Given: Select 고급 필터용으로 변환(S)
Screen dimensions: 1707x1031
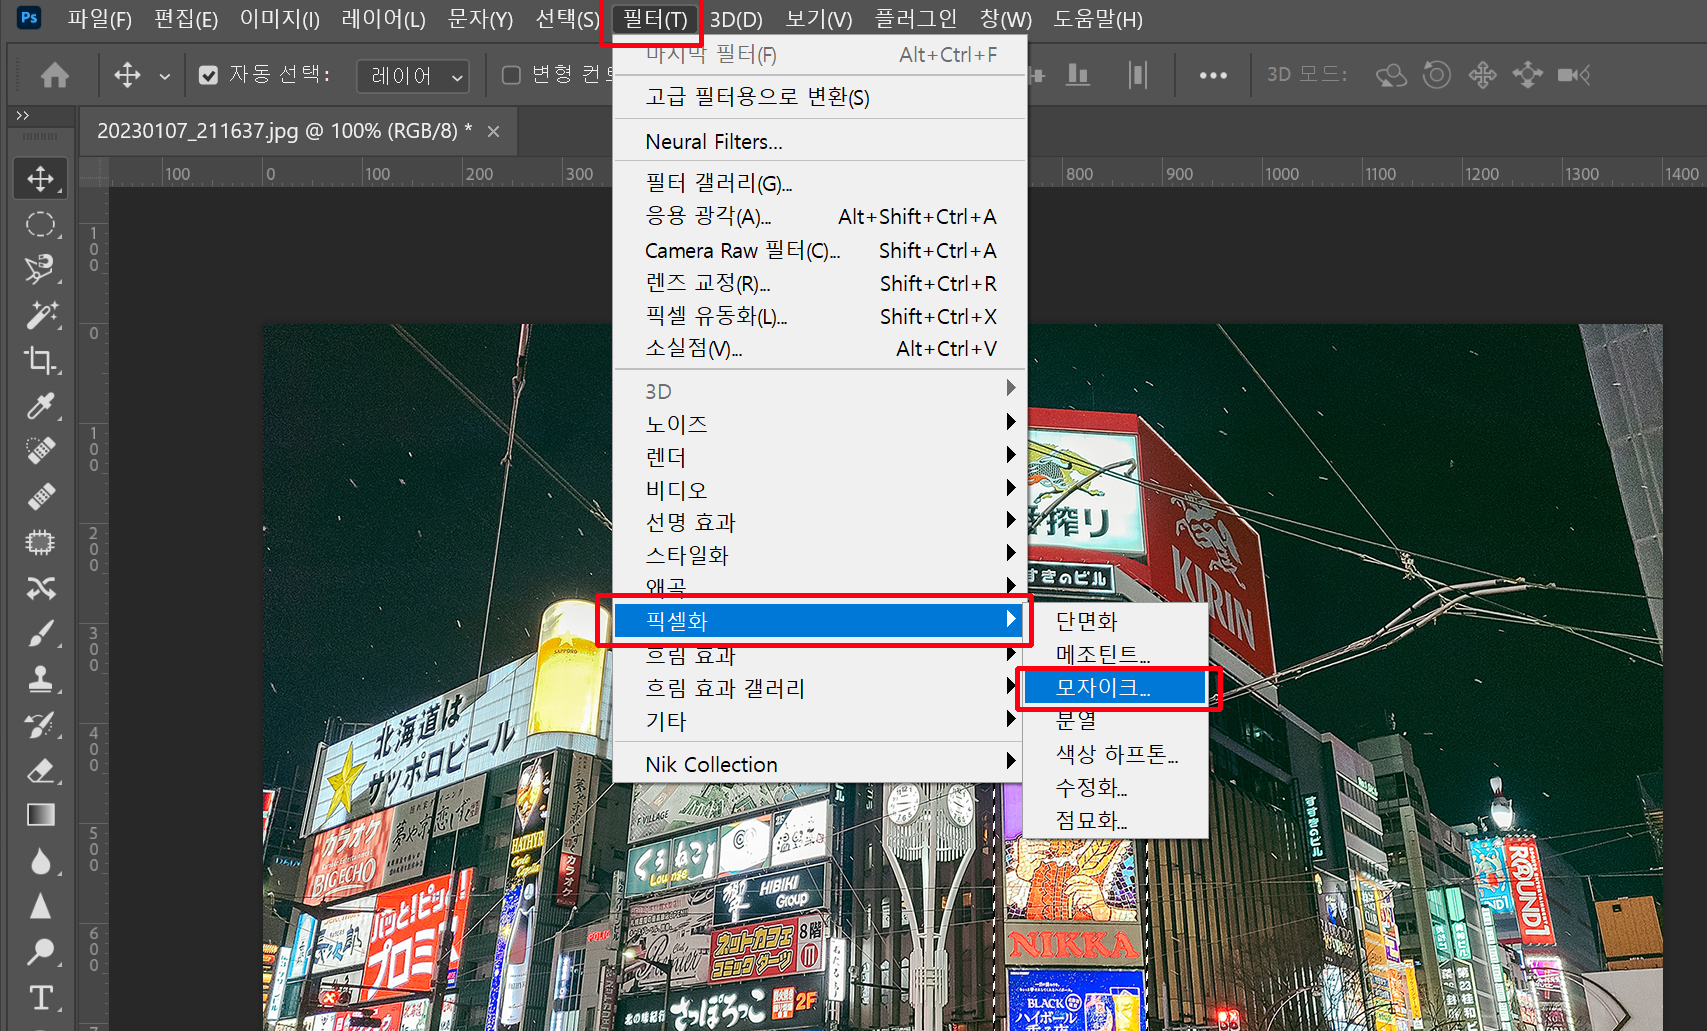Looking at the screenshot, I should tap(820, 97).
